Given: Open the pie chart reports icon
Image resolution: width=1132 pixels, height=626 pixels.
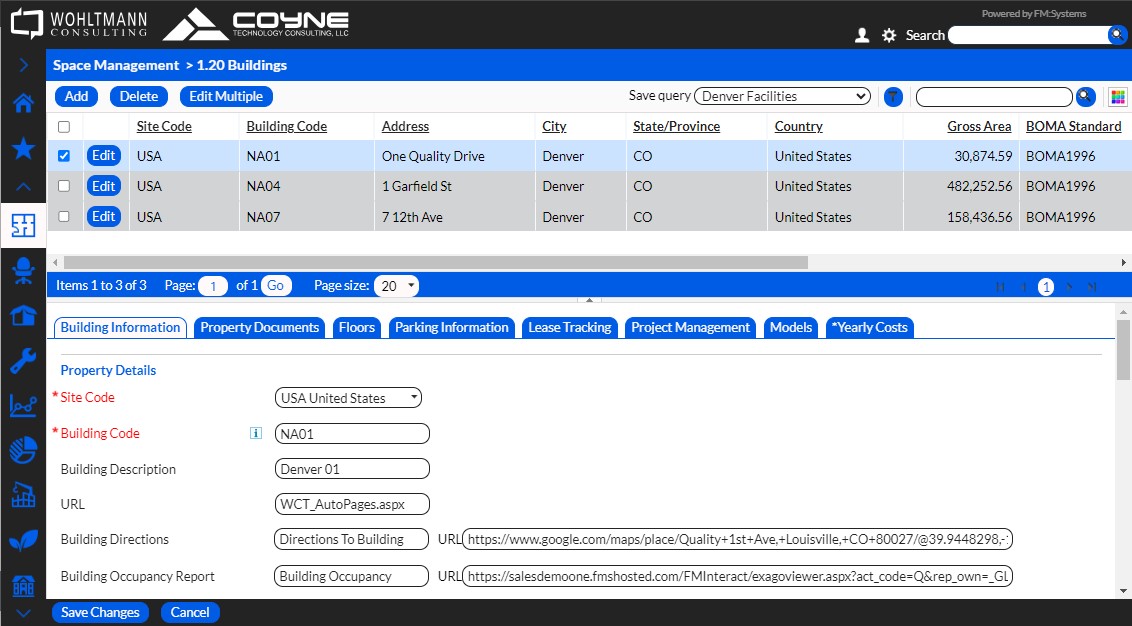Looking at the screenshot, I should coord(22,451).
